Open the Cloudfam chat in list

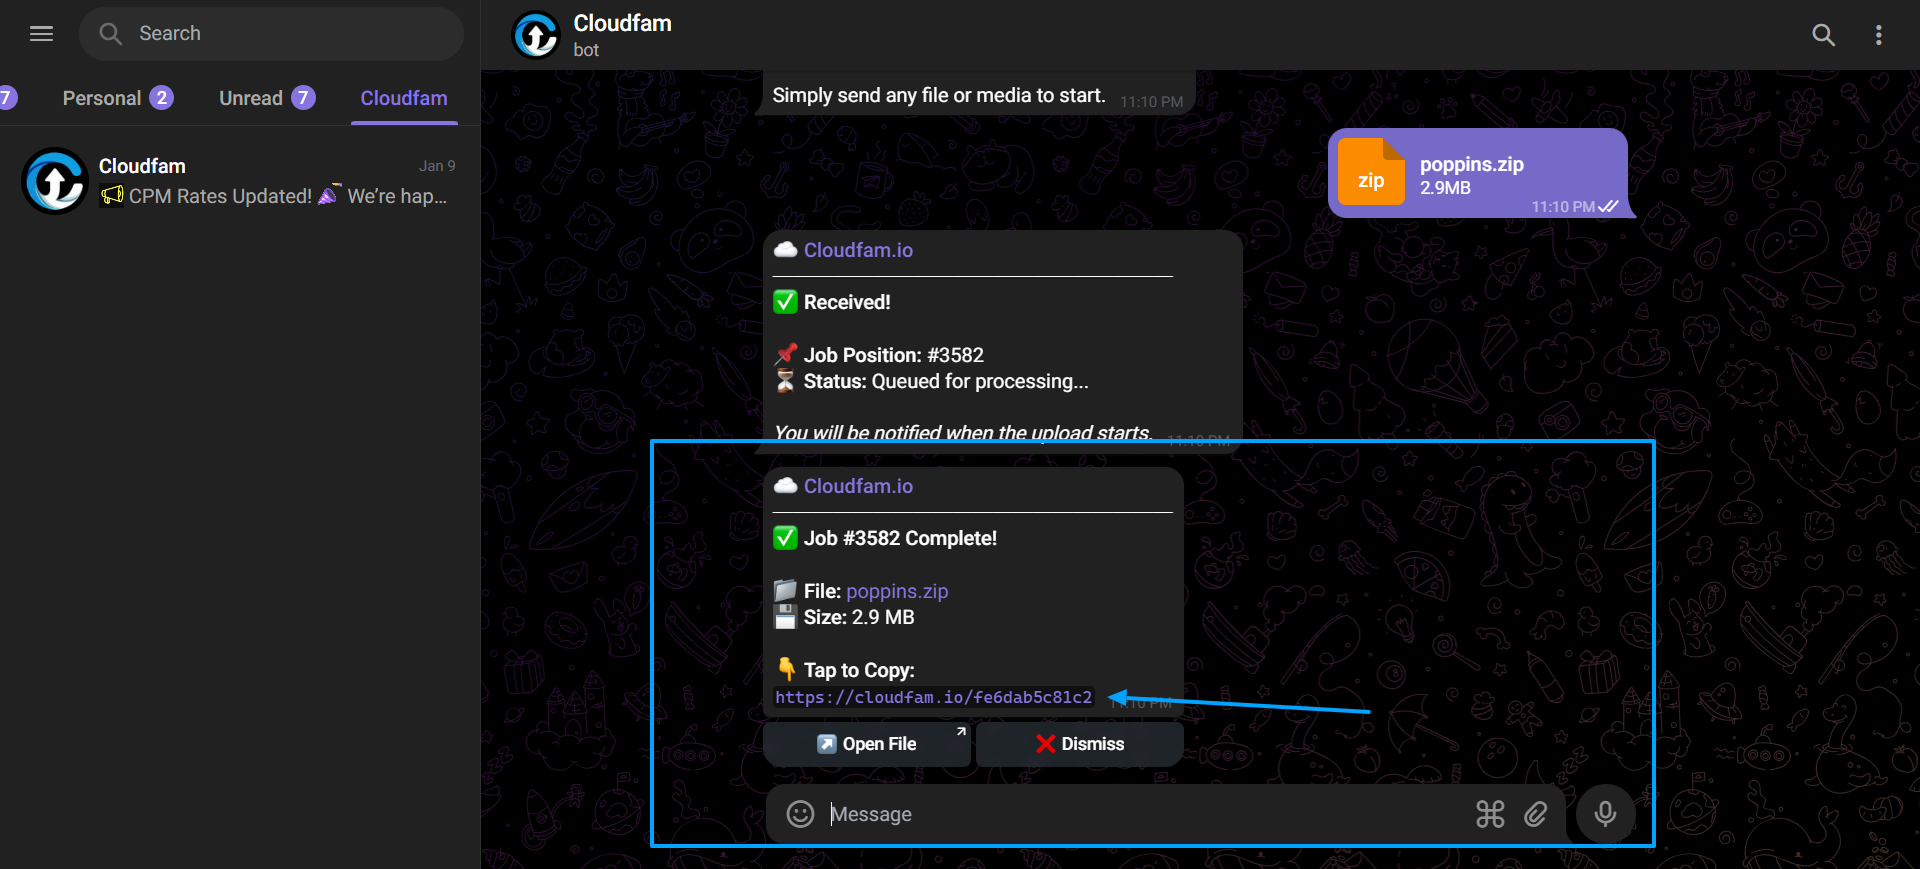(240, 181)
